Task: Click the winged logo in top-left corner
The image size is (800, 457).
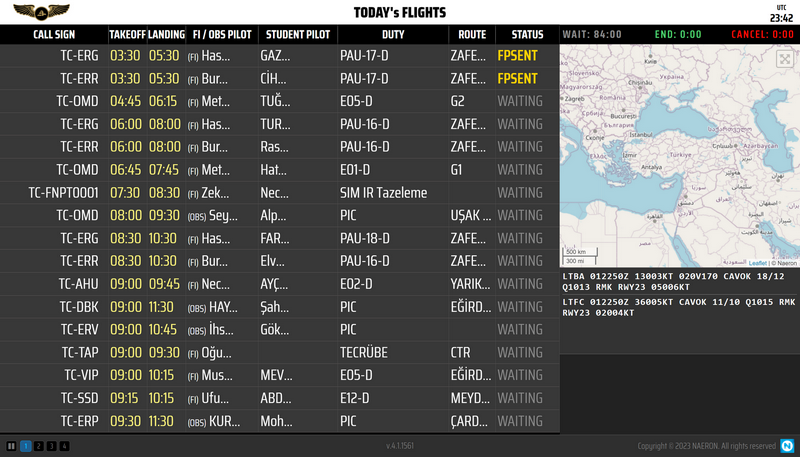Action: click(x=28, y=12)
